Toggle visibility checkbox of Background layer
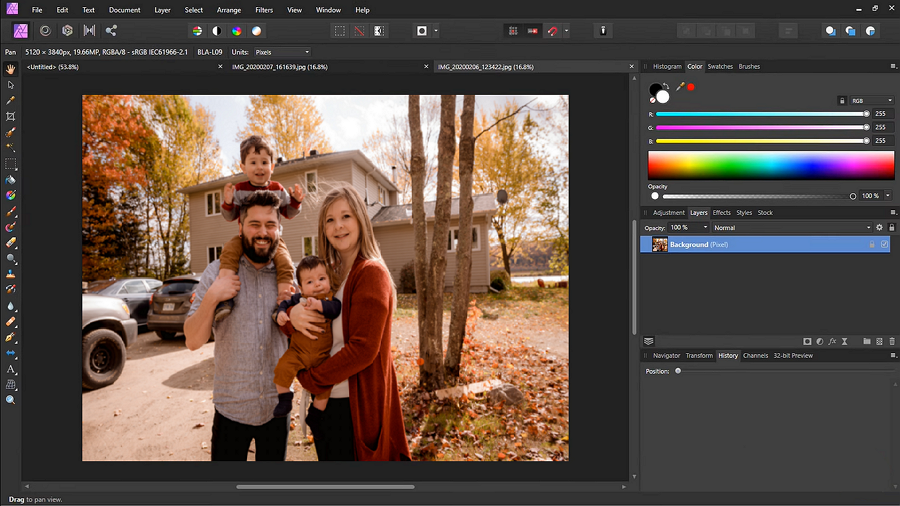 (x=884, y=245)
